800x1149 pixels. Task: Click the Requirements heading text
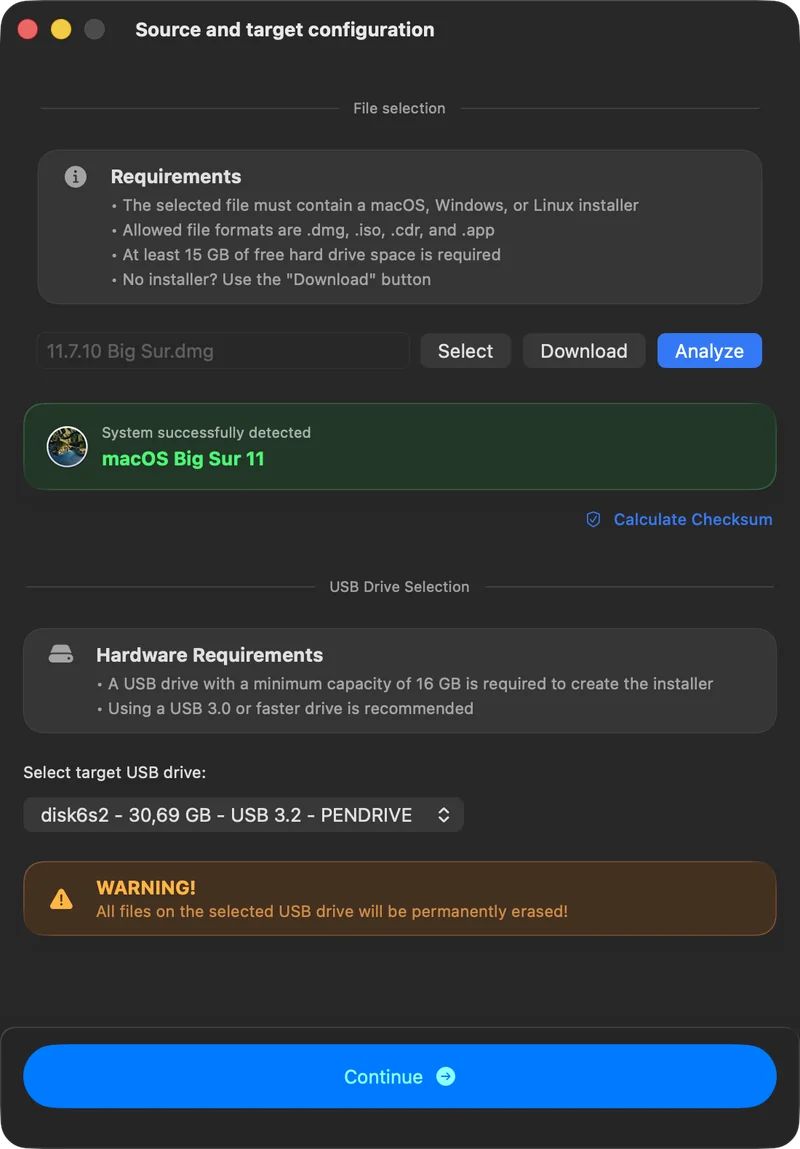[176, 177]
